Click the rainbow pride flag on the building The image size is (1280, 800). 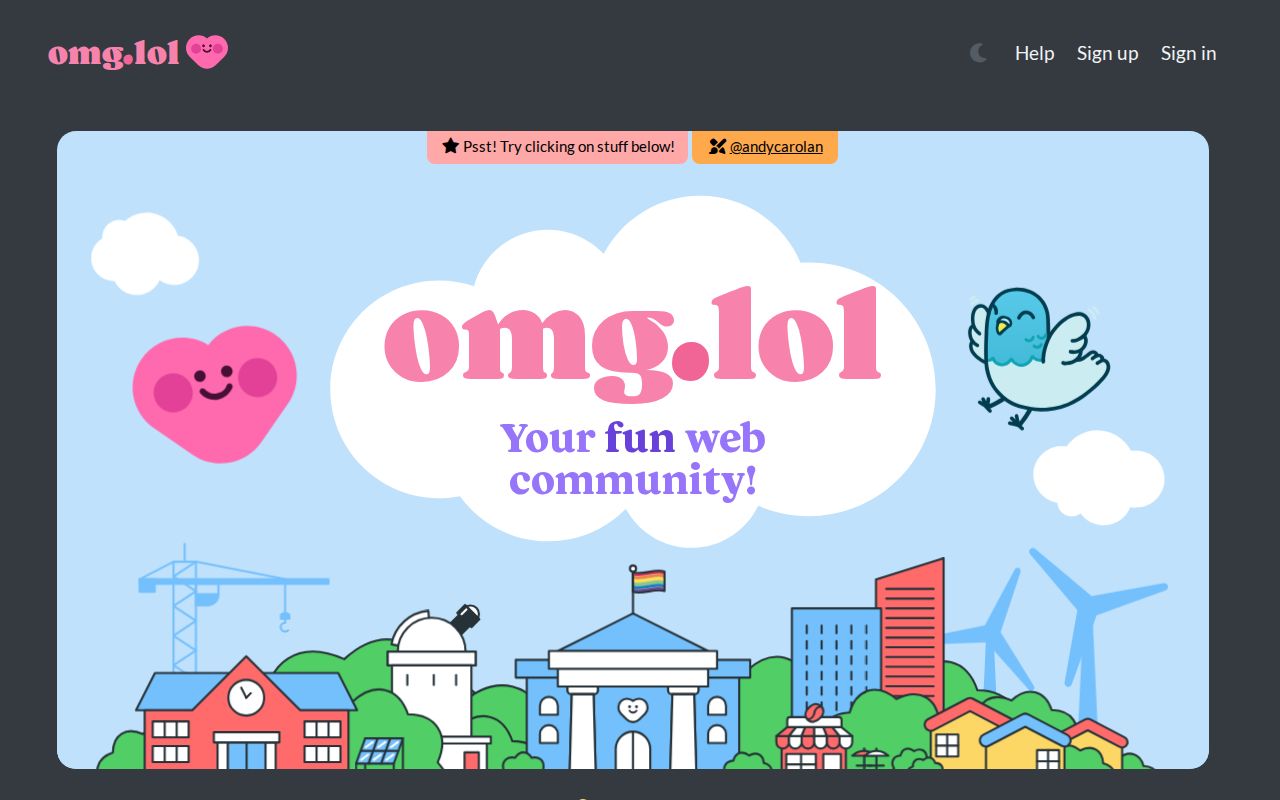[648, 580]
